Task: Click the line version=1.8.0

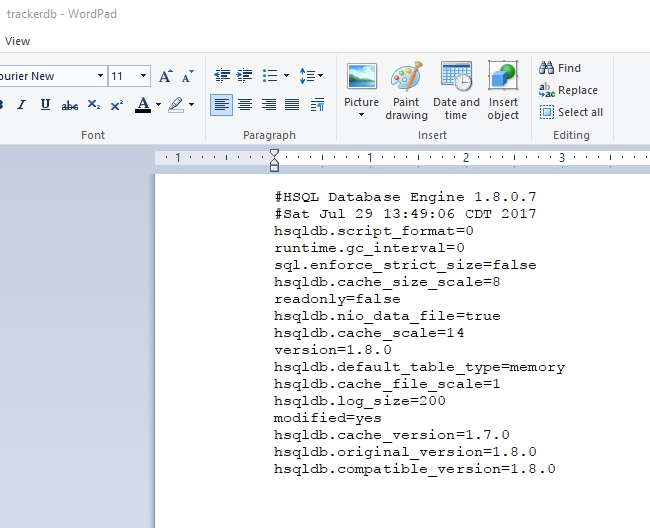Action: click(x=332, y=350)
